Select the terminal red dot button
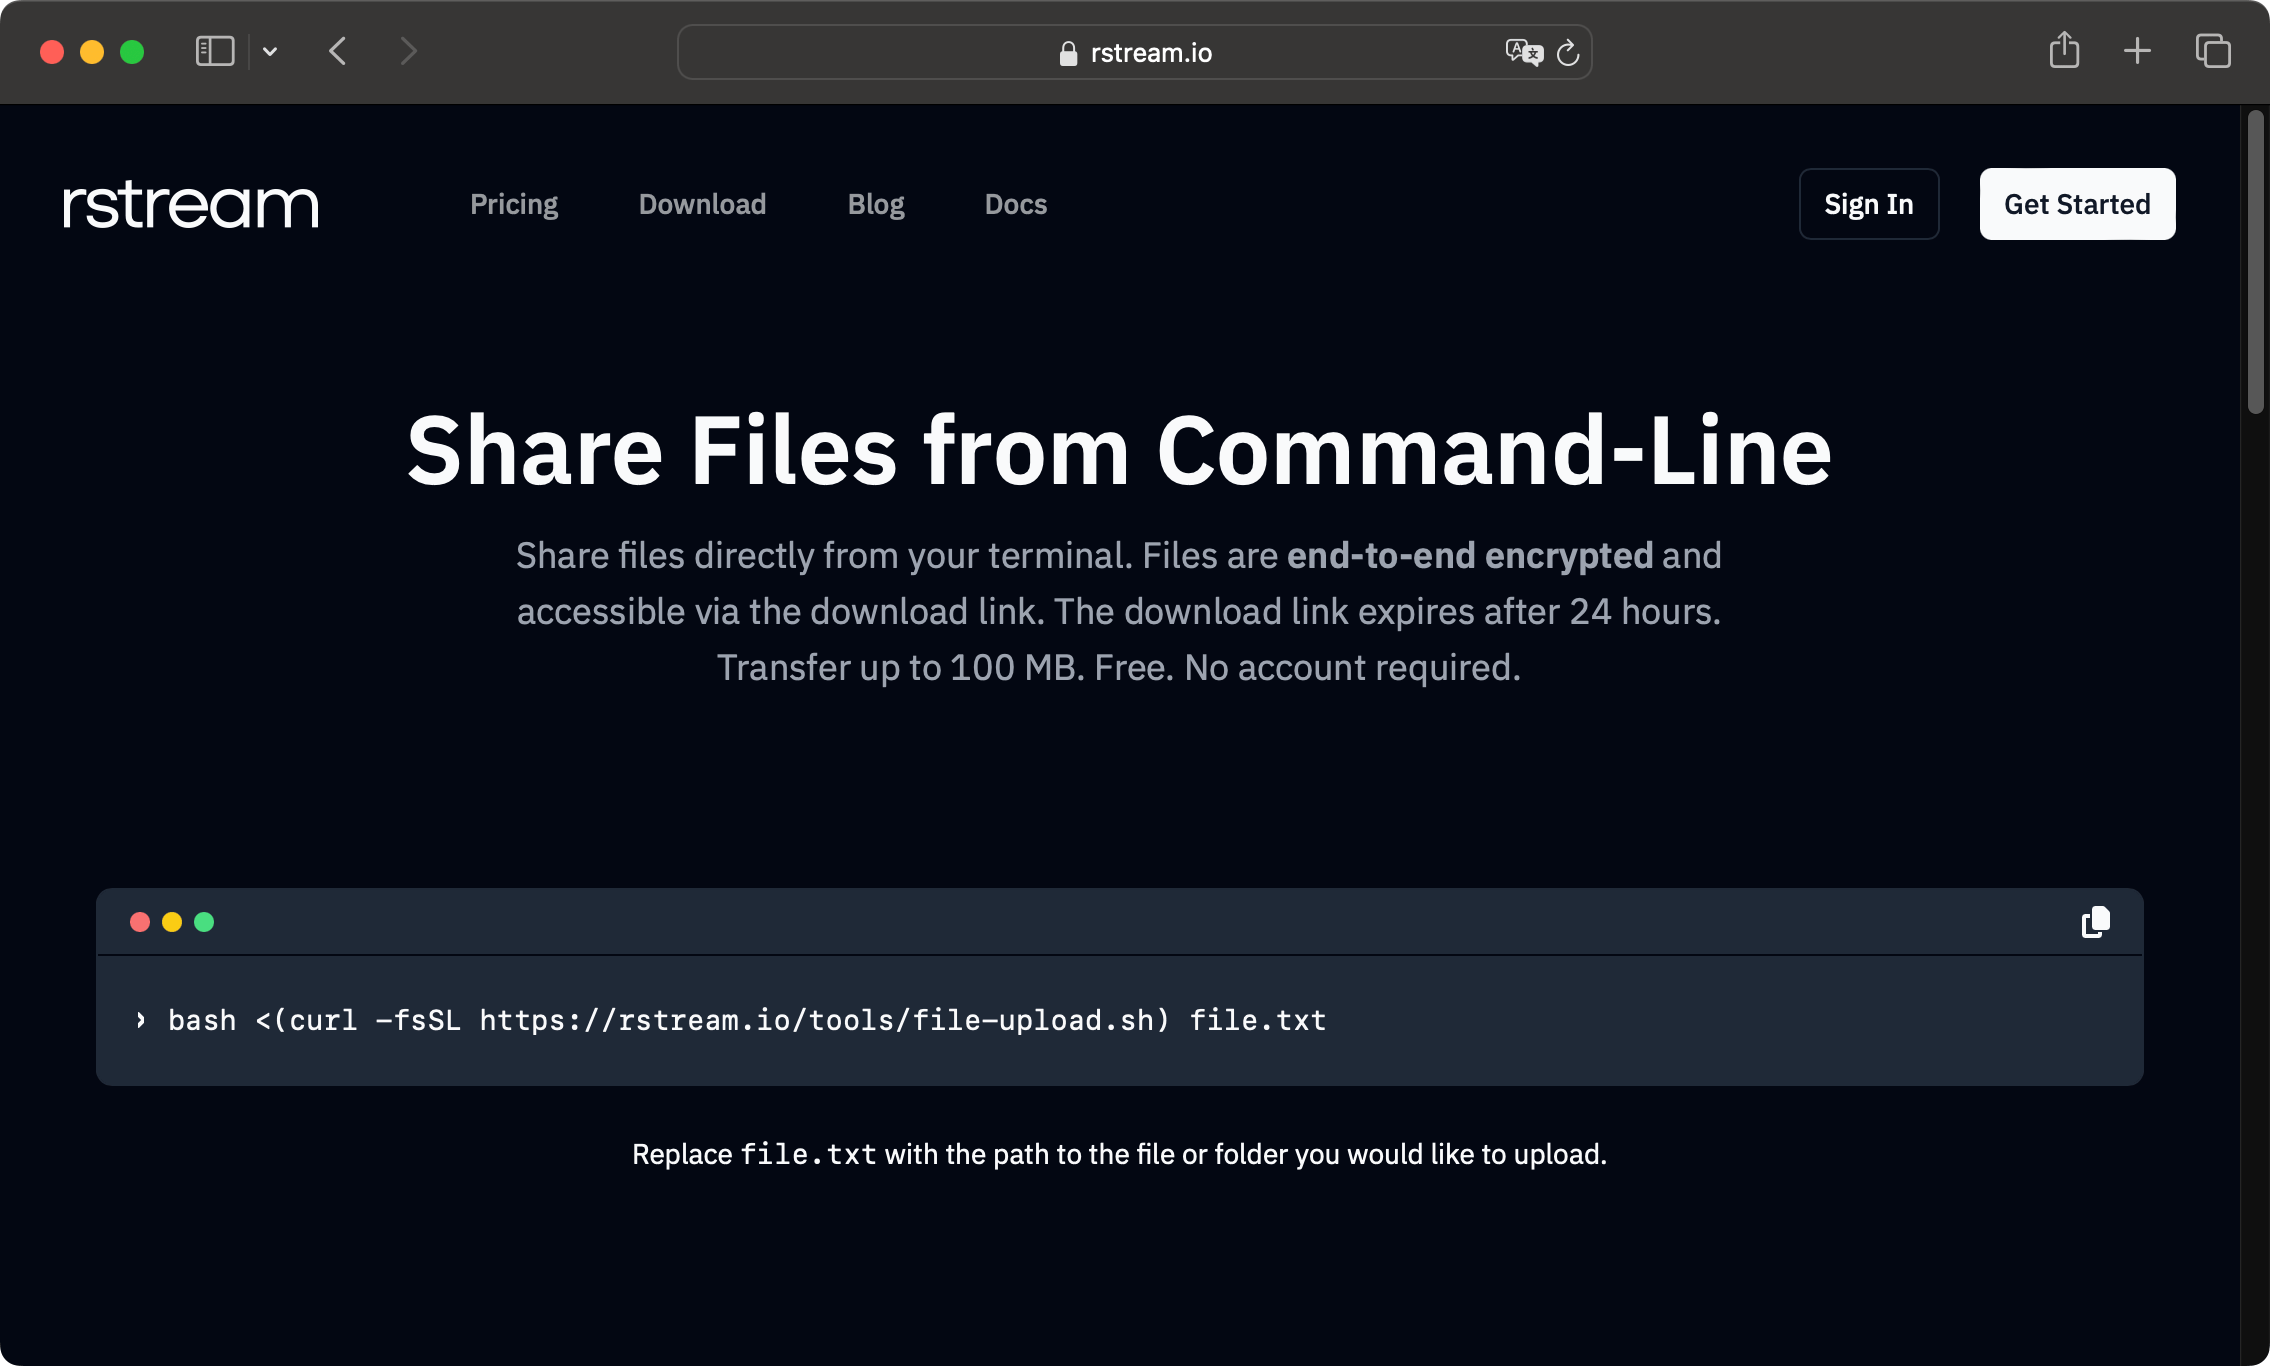 click(141, 921)
